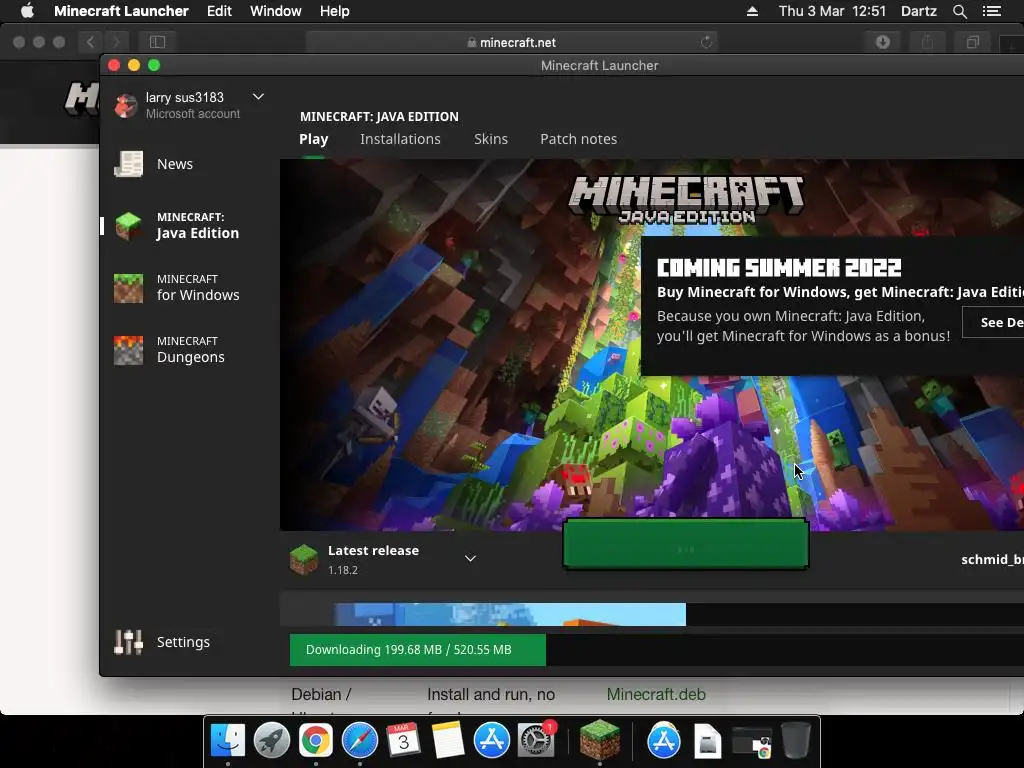This screenshot has height=768, width=1024.
Task: Click the disk image icon in Dock
Action: [708, 742]
